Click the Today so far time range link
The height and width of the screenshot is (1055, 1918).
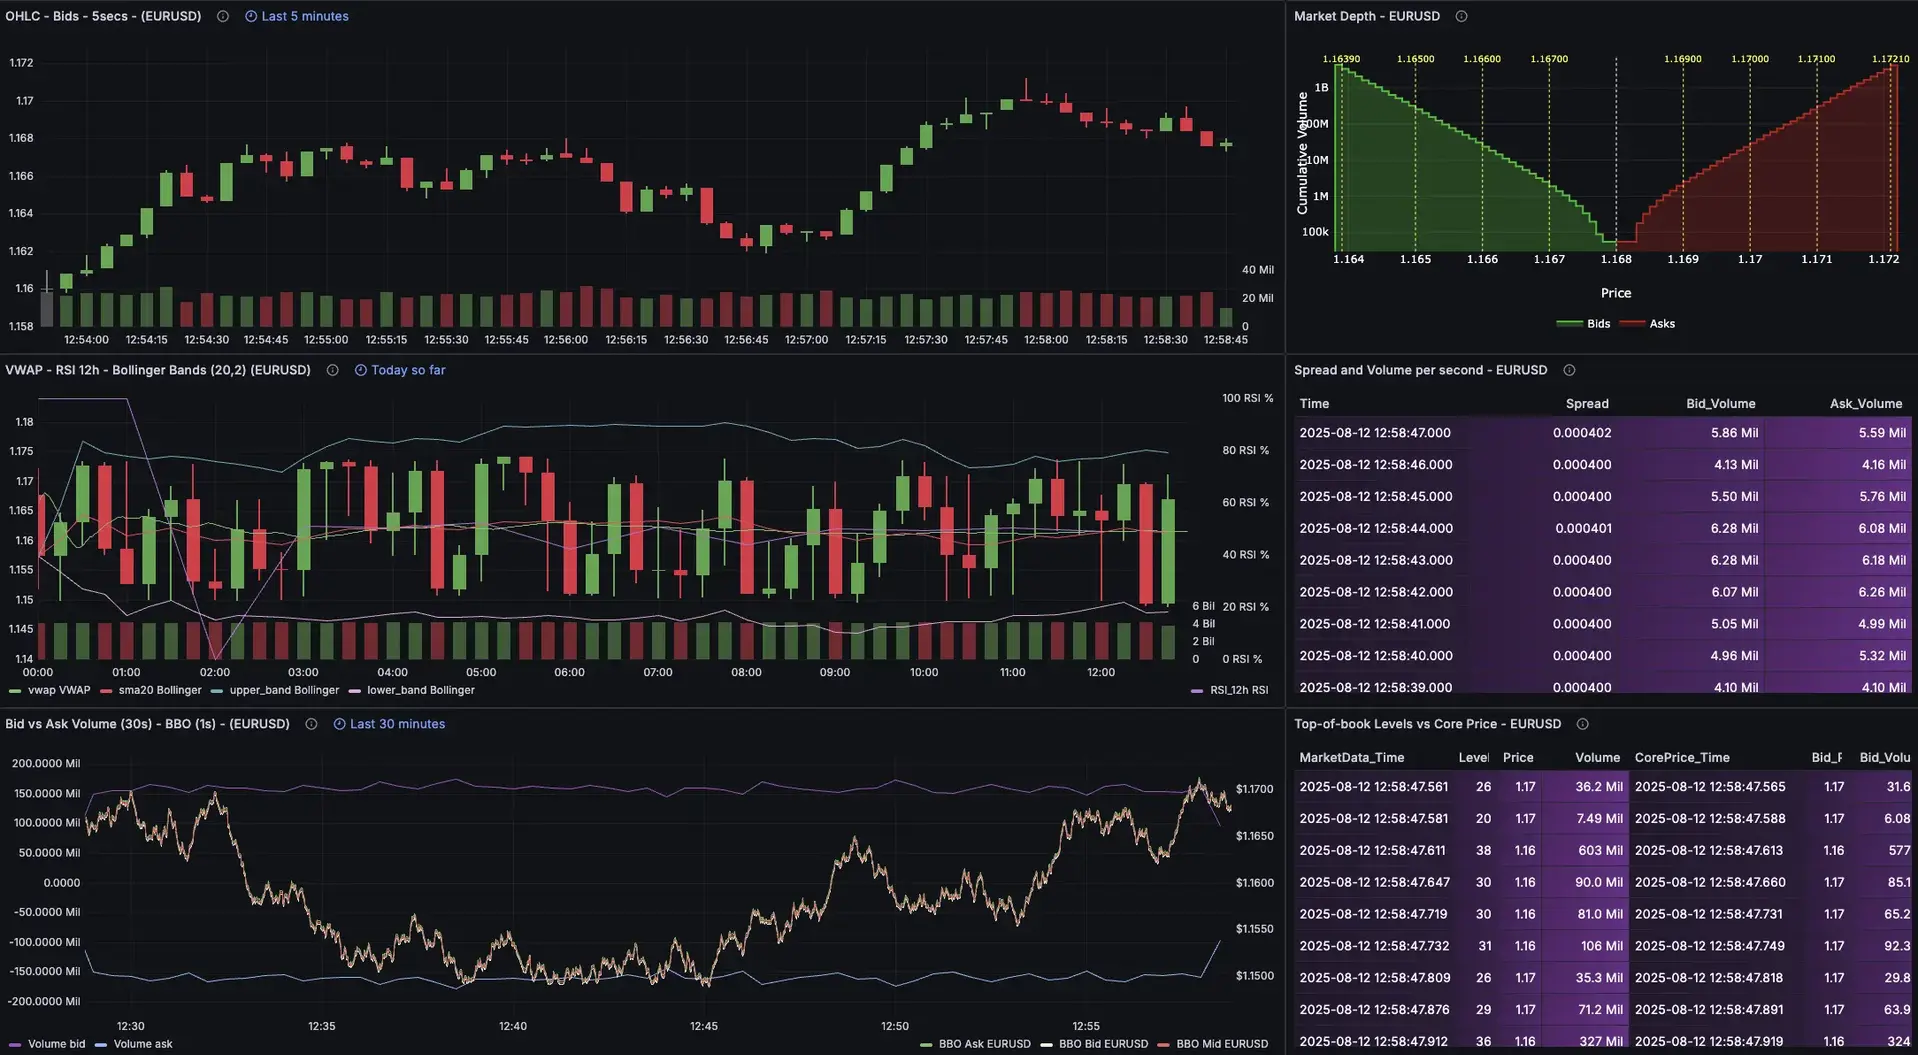pos(406,370)
